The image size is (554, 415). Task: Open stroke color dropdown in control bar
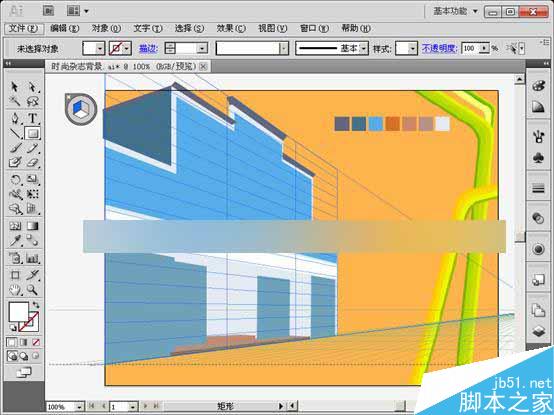point(127,48)
